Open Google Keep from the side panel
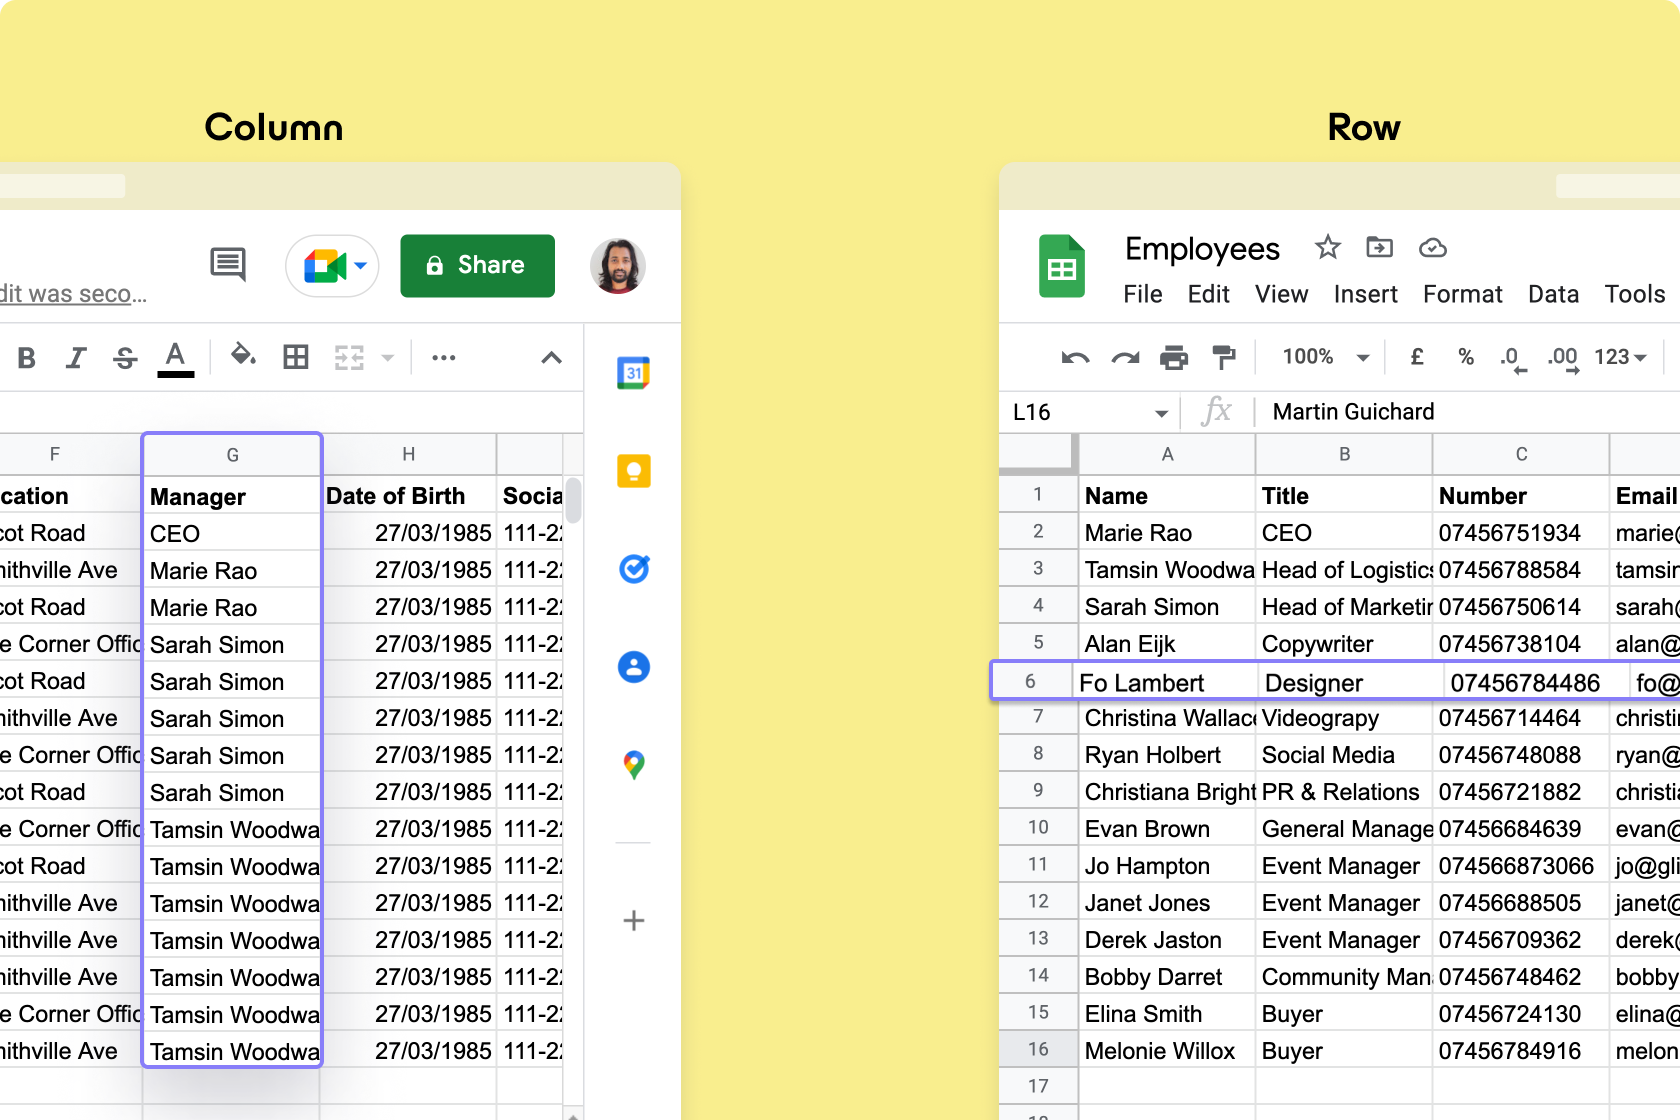This screenshot has height=1120, width=1680. [x=633, y=470]
